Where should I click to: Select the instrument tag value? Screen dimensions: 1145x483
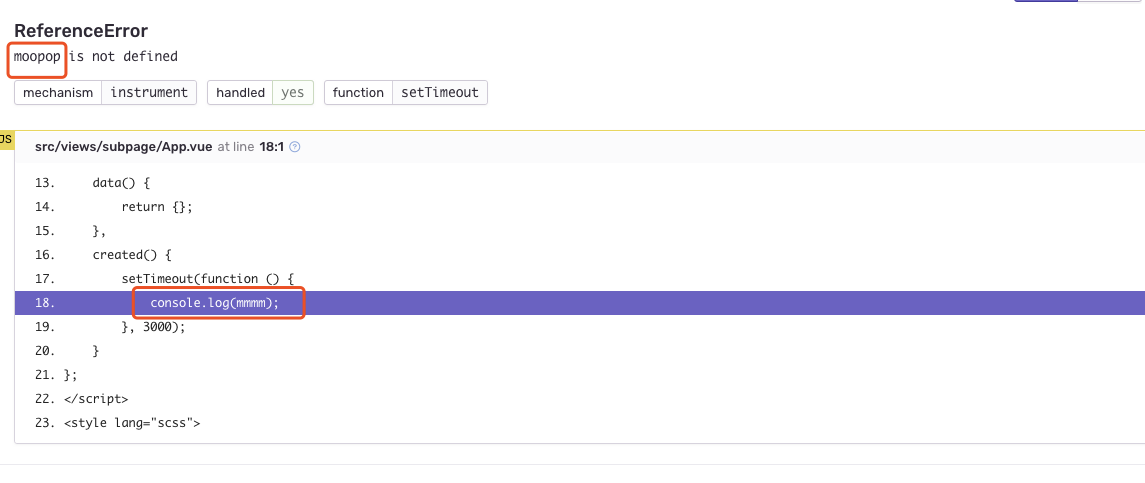(x=149, y=93)
